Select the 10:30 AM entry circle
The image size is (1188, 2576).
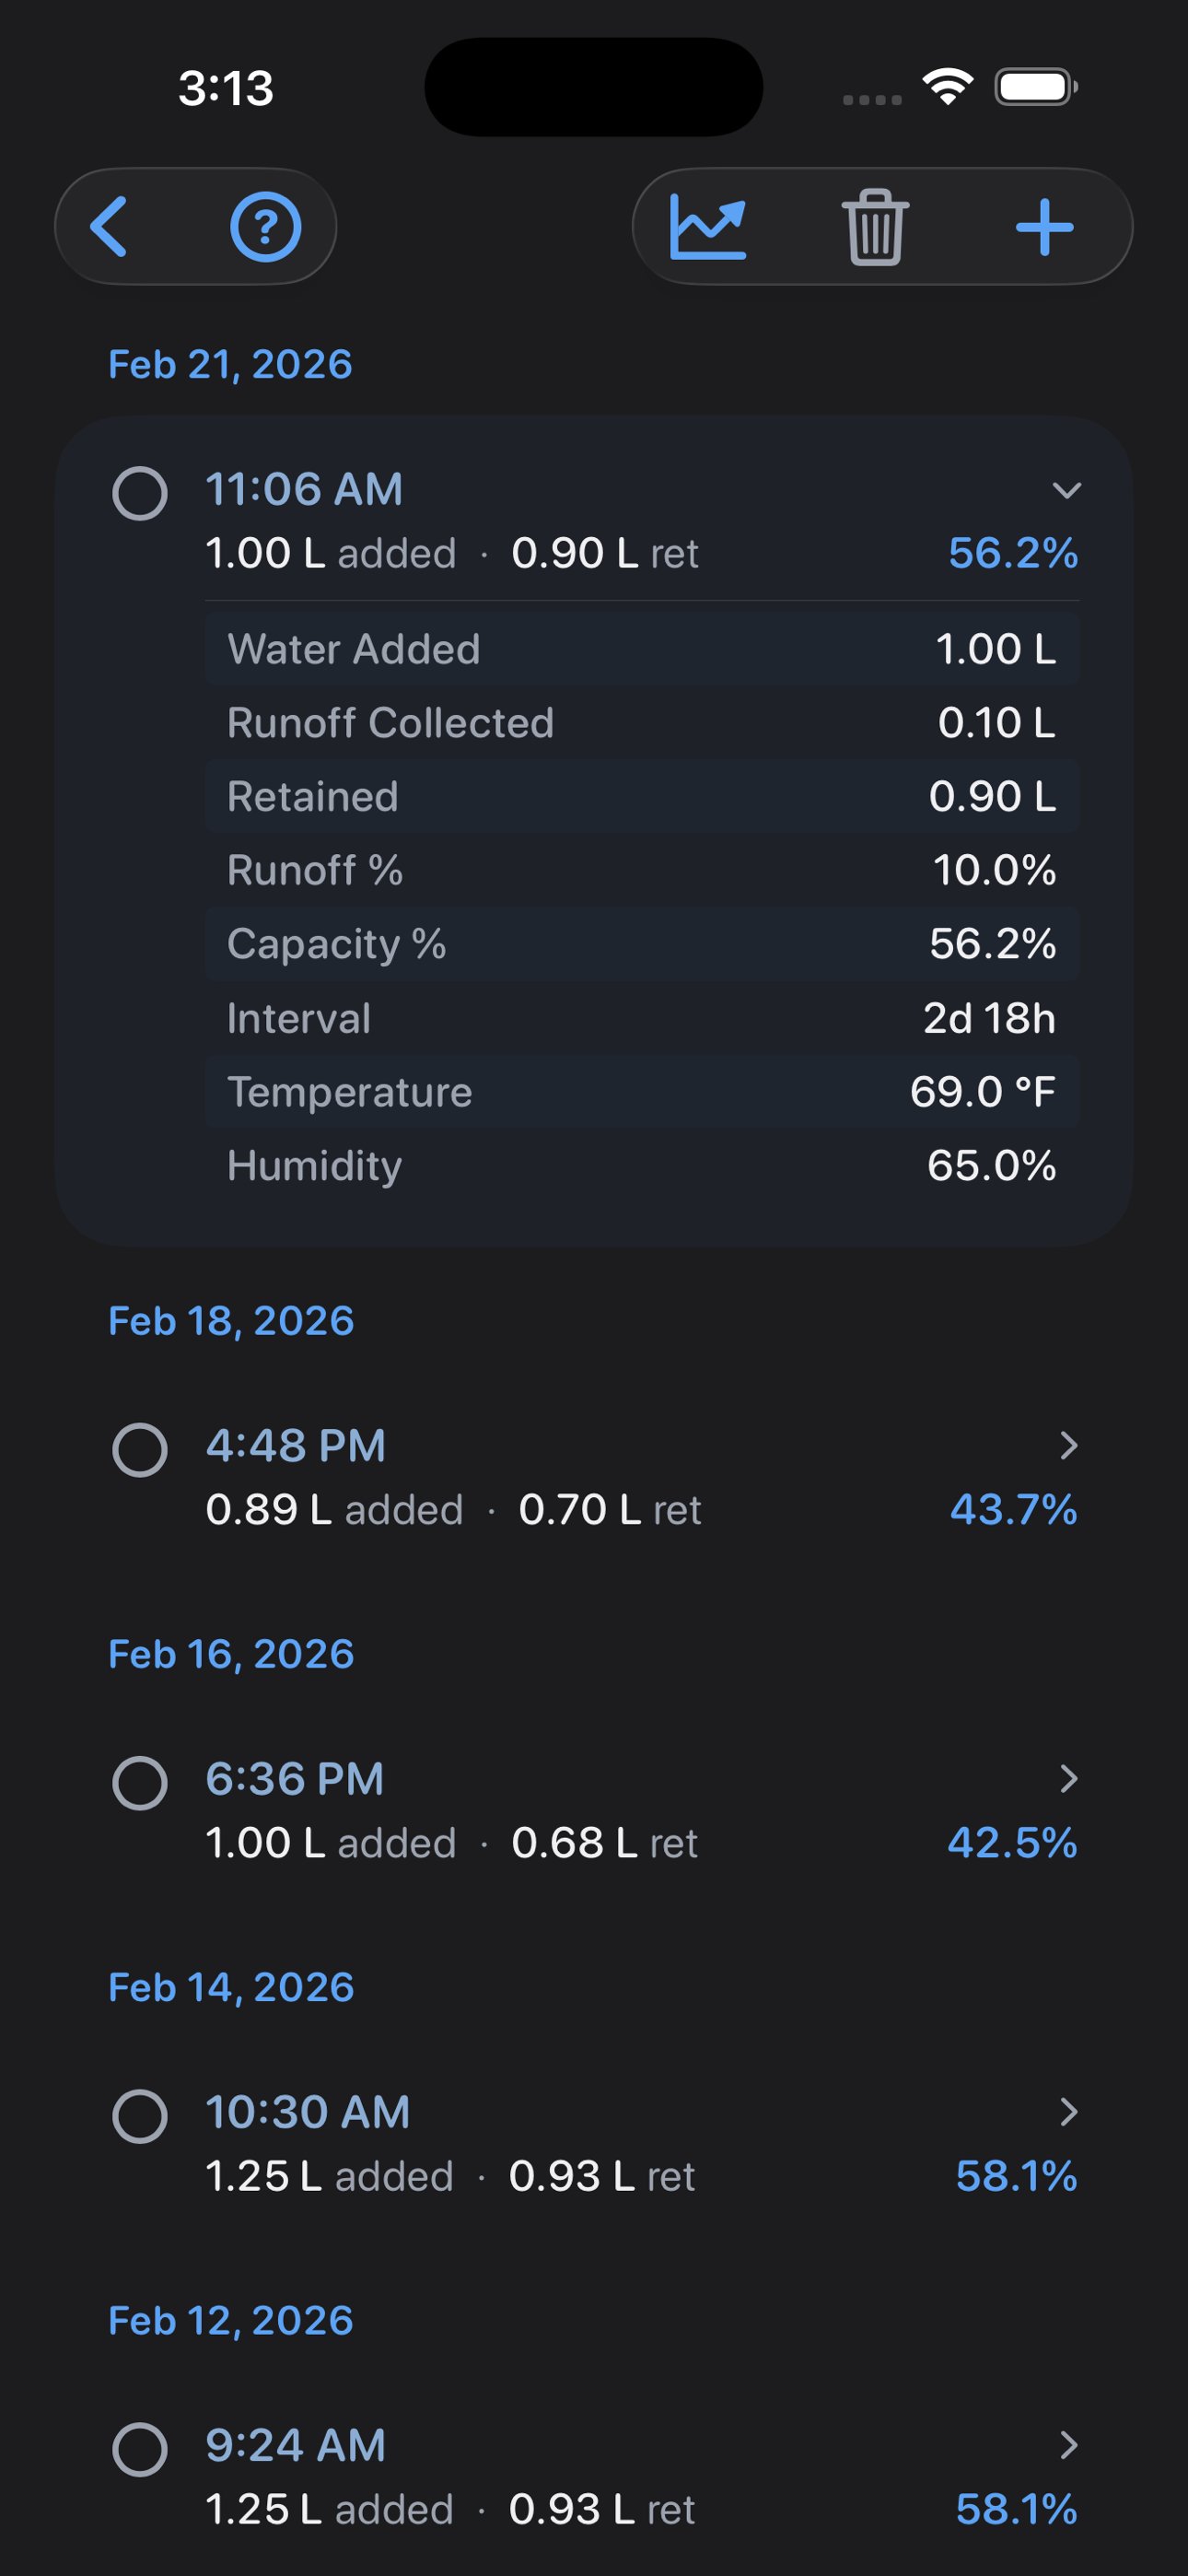tap(140, 2116)
